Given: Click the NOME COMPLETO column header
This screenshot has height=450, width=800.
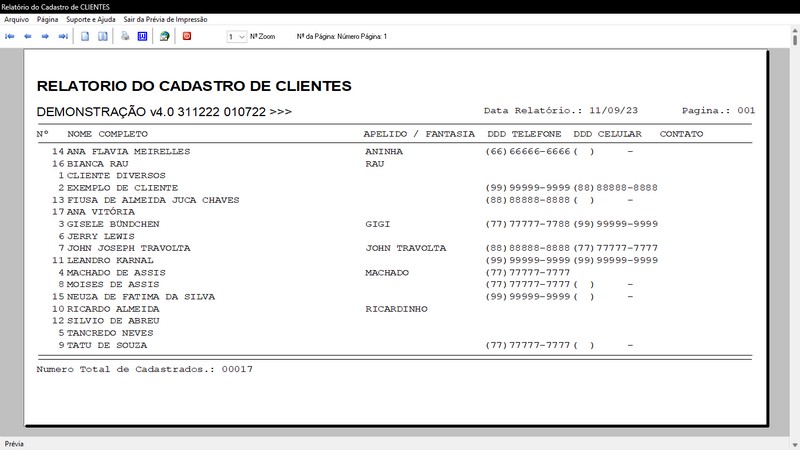Looking at the screenshot, I should [x=108, y=134].
